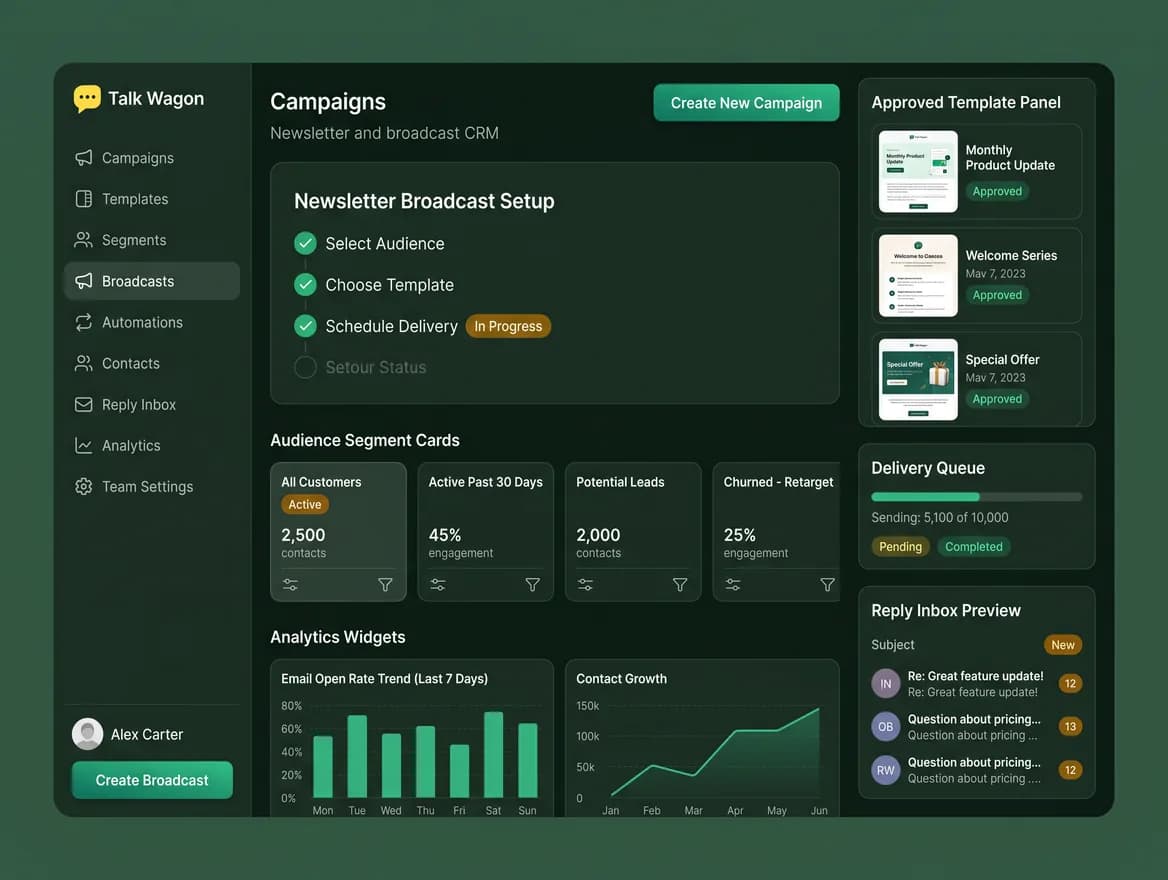Screen dimensions: 1168x880
Task: Click the Automations loop icon in sidebar
Action: [83, 322]
